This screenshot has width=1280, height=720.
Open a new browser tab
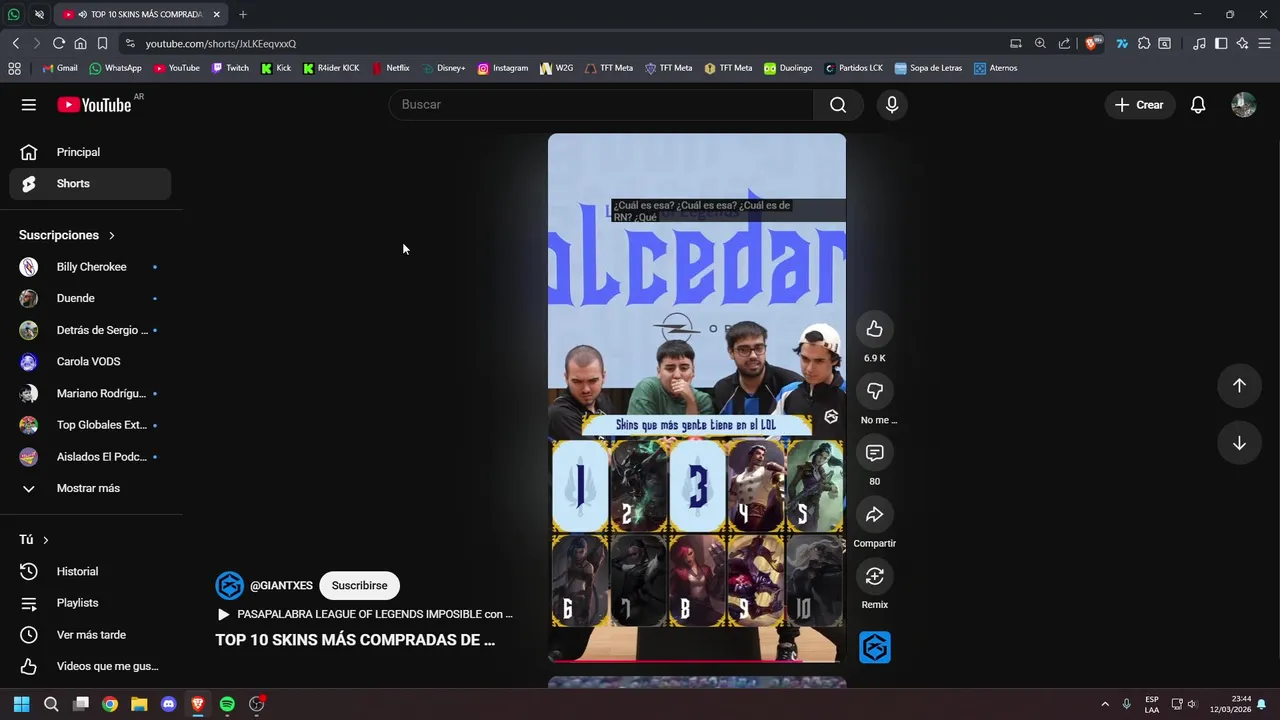click(x=243, y=14)
